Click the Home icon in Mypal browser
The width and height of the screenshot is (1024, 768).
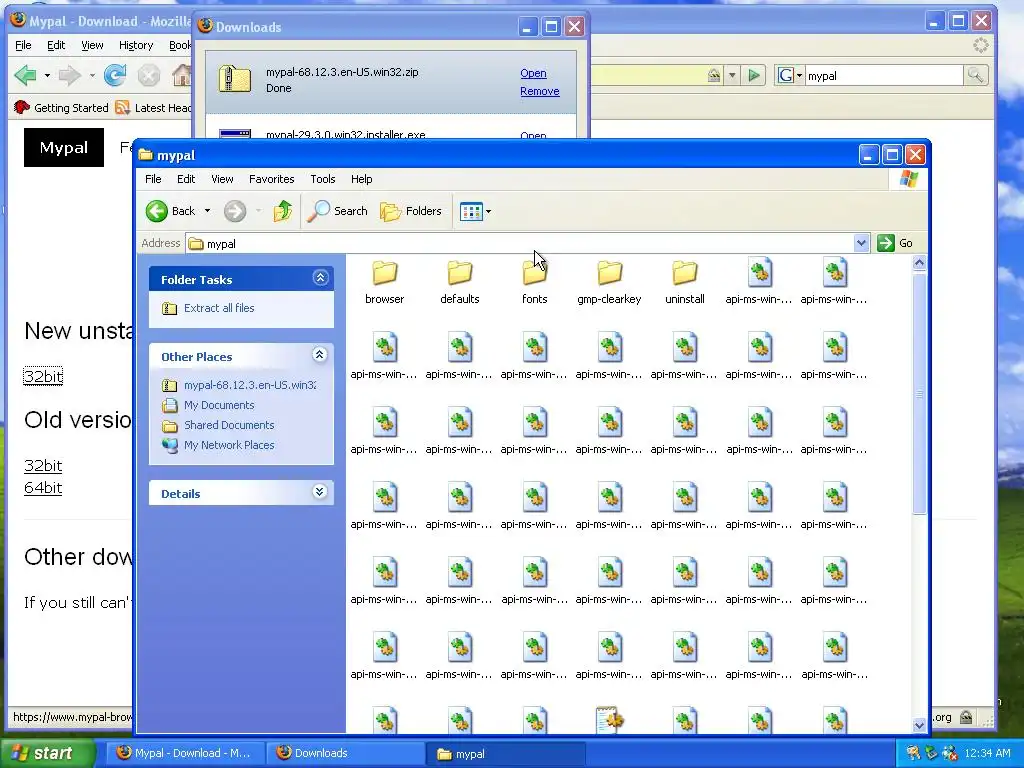click(182, 76)
